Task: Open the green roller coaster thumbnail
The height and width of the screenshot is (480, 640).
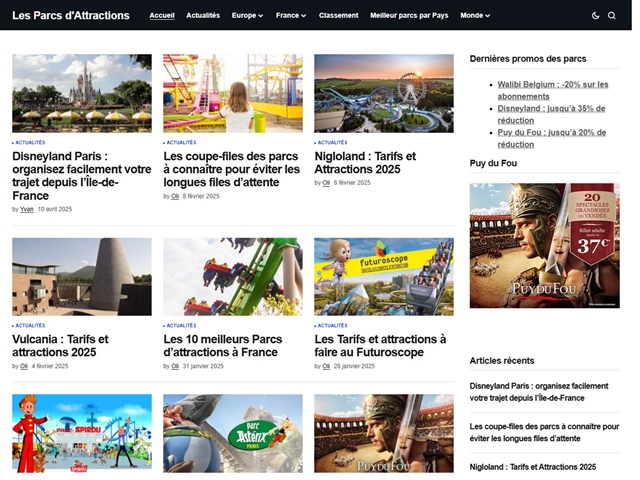Action: click(x=233, y=277)
